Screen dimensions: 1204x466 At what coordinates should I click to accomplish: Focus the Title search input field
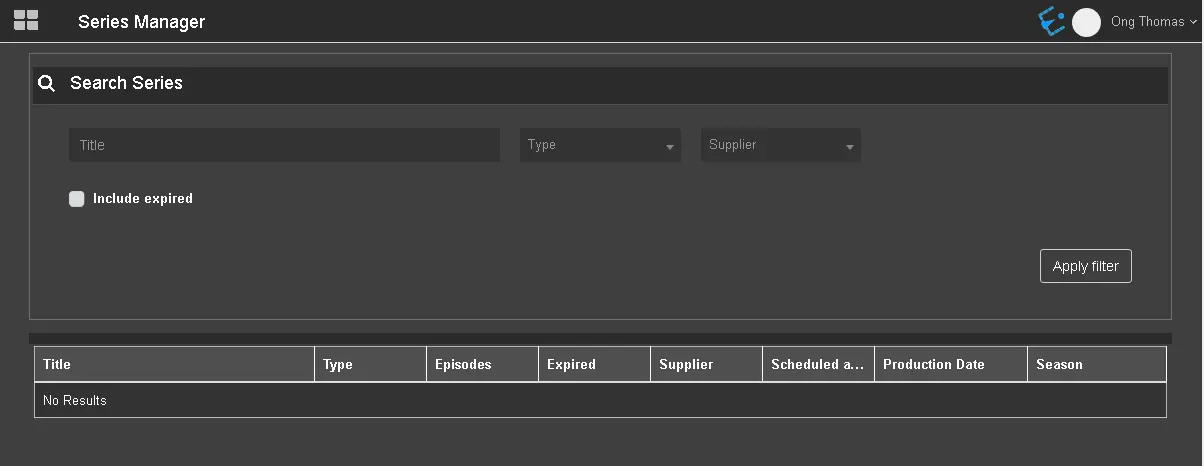point(284,145)
